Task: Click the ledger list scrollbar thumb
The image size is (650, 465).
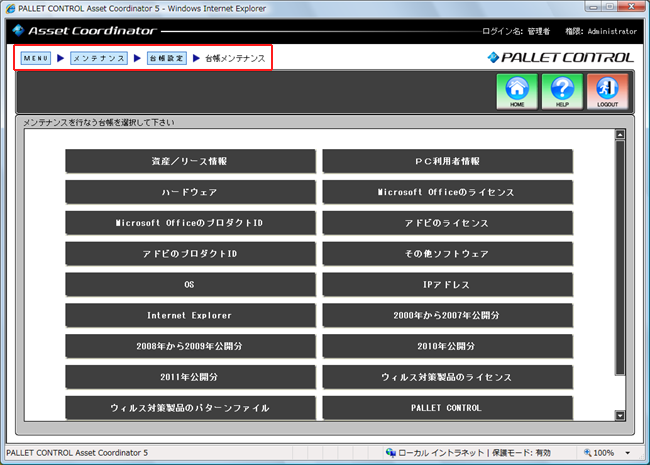Action: (620, 257)
